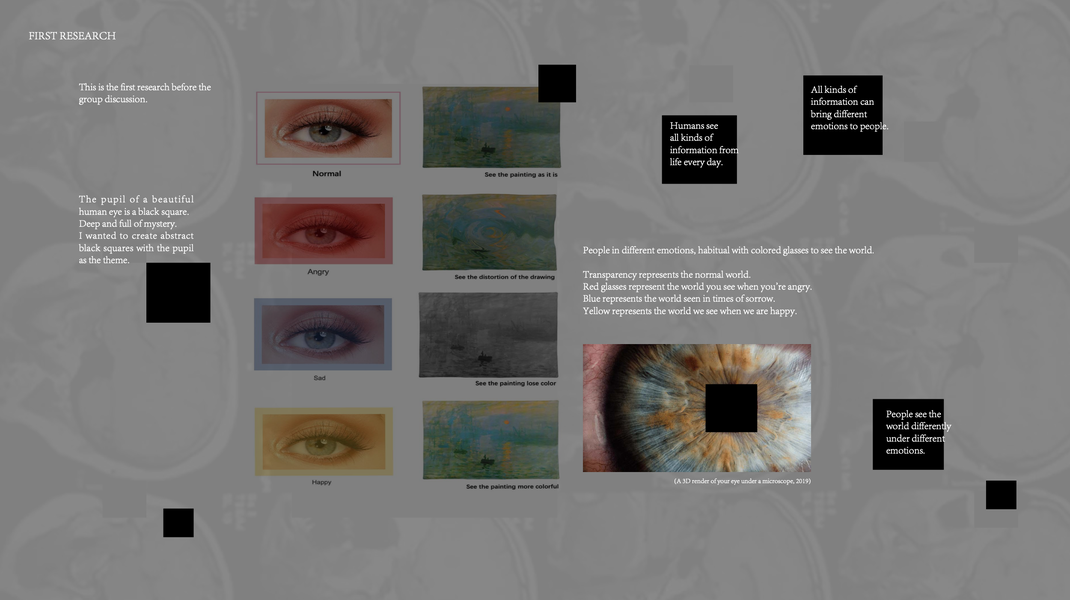Viewport: 1070px width, 600px height.
Task: Click the painting captioned 'See the painting as it is'
Action: pos(491,127)
